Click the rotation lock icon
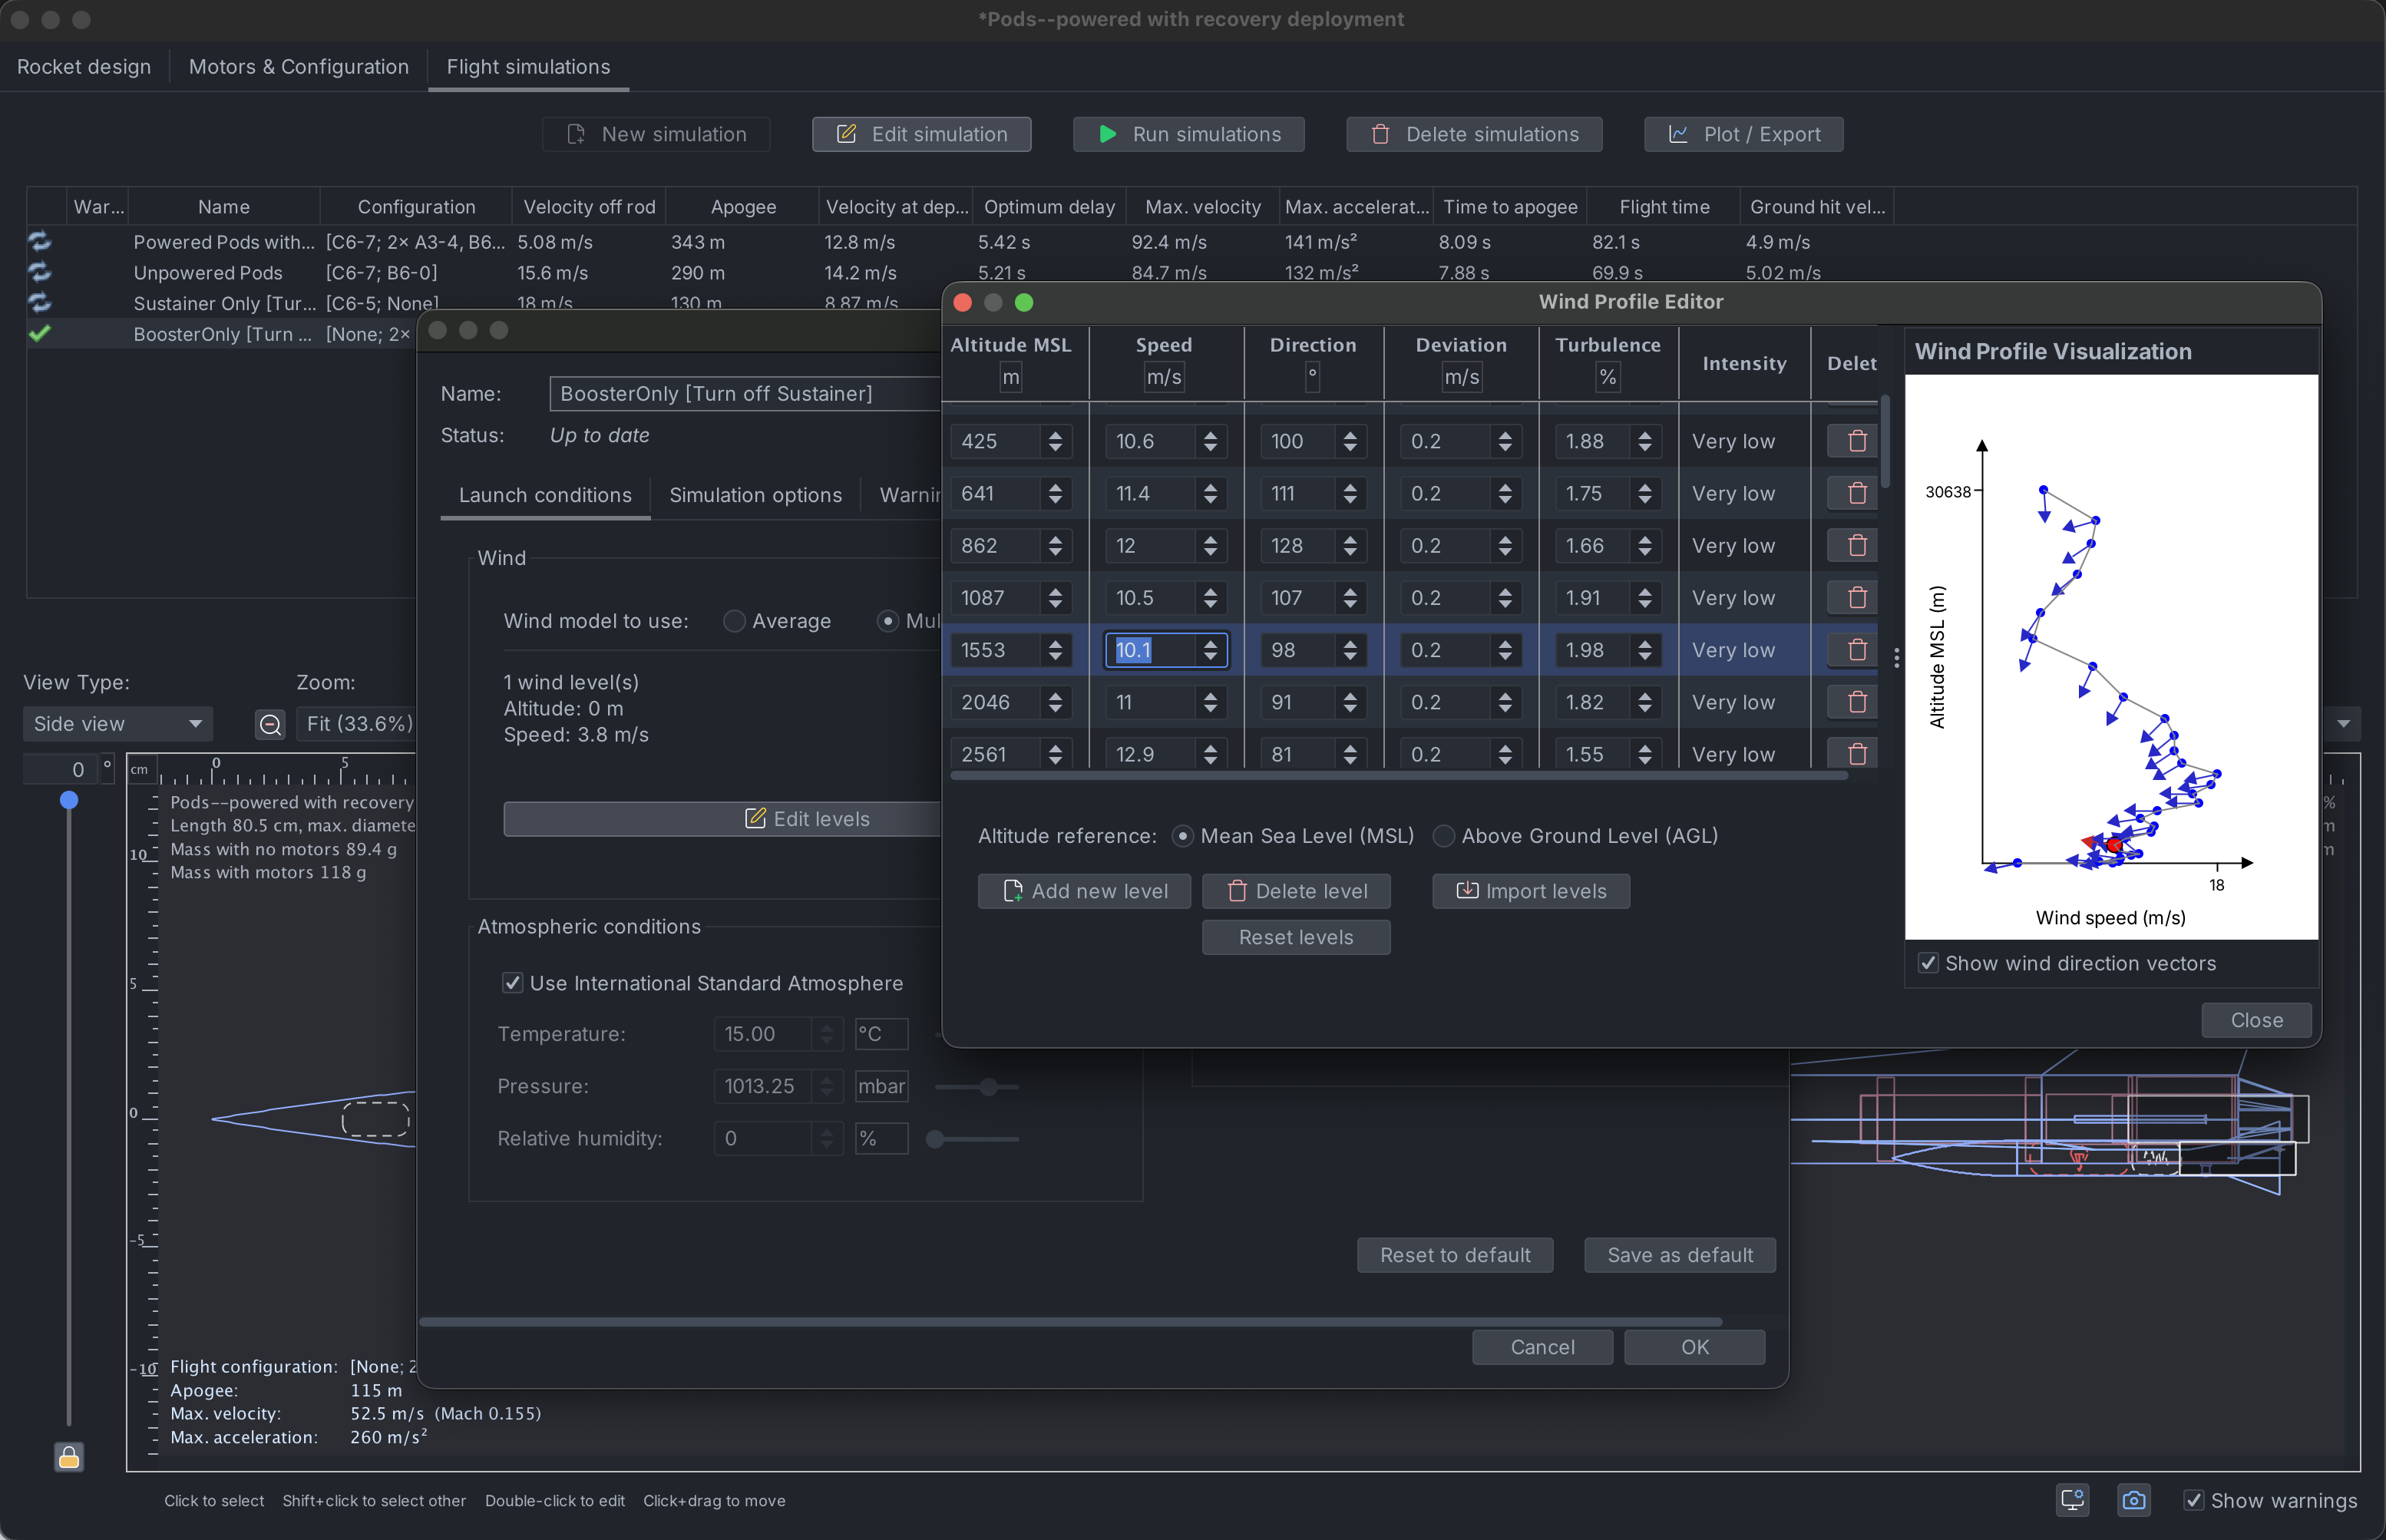Image resolution: width=2386 pixels, height=1540 pixels. 69,1457
